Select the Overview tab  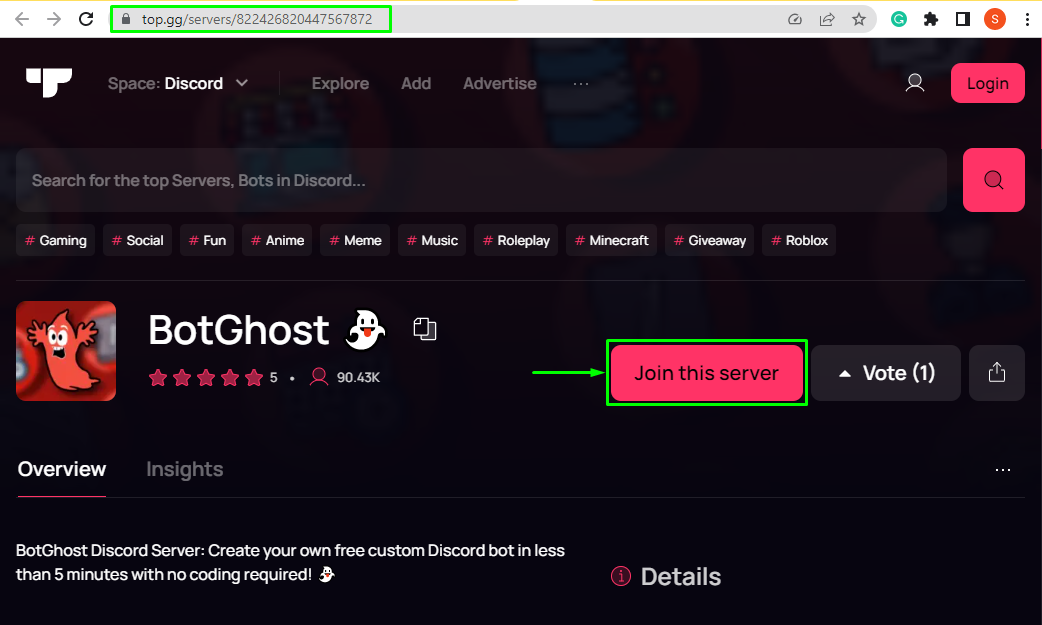62,469
